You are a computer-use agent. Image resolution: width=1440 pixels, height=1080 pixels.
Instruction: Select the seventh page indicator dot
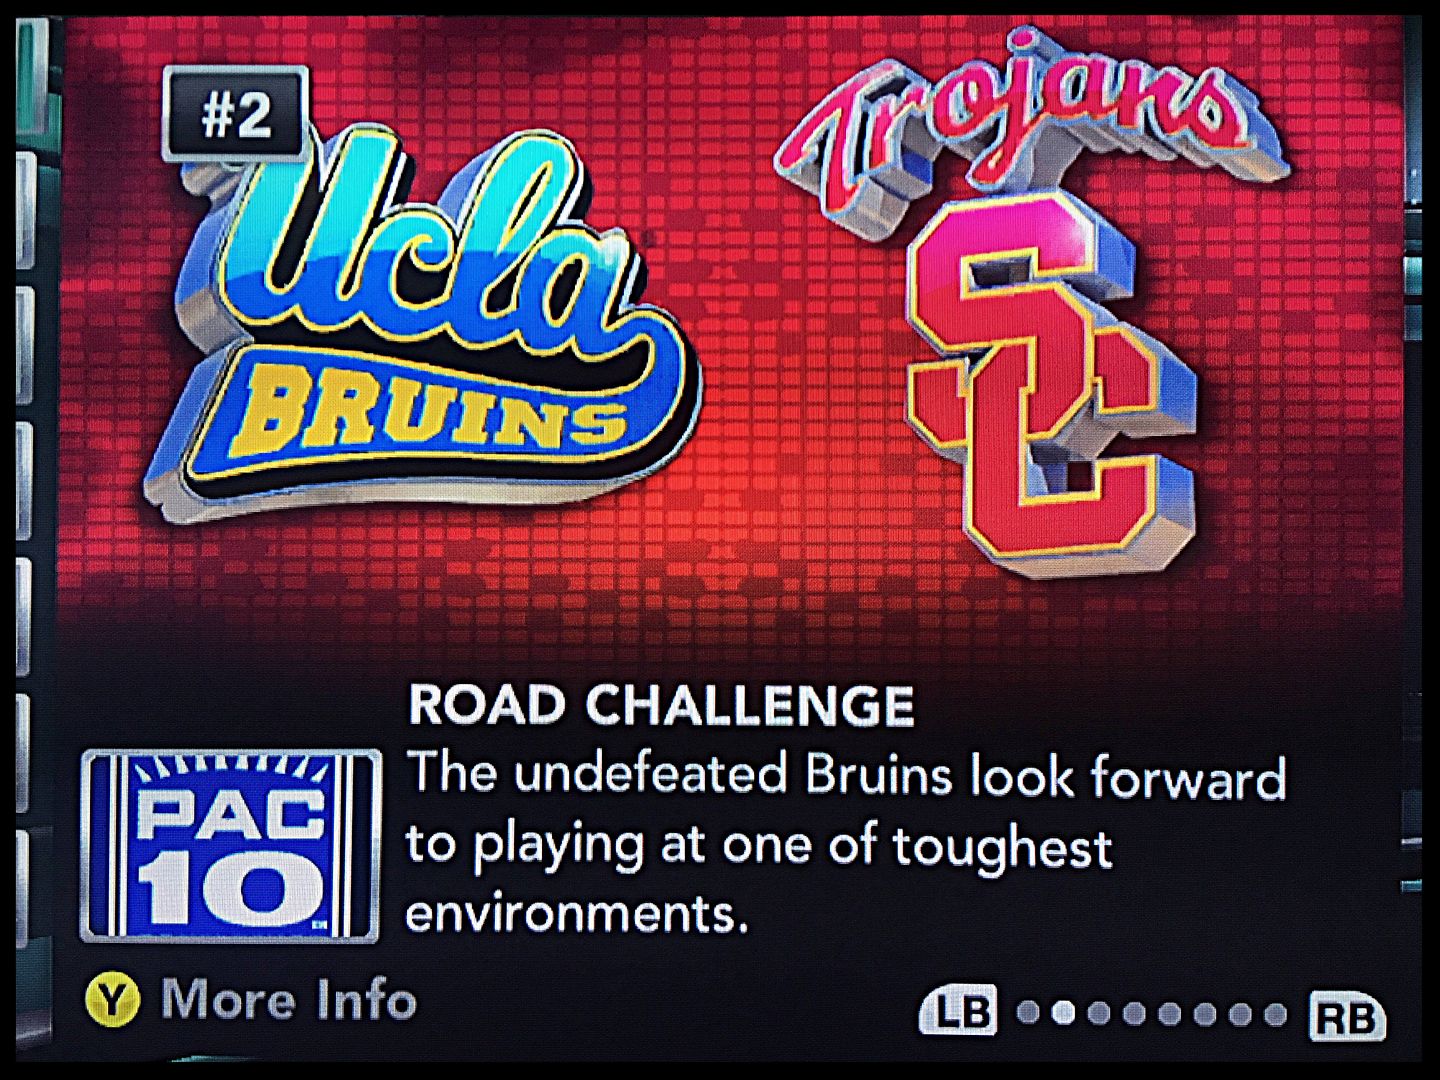[1240, 1014]
